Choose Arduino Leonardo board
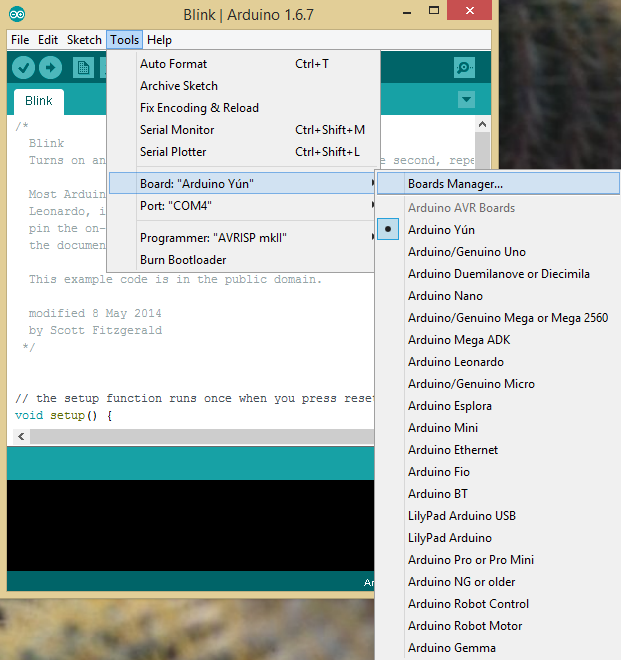The image size is (621, 660). pos(498,362)
